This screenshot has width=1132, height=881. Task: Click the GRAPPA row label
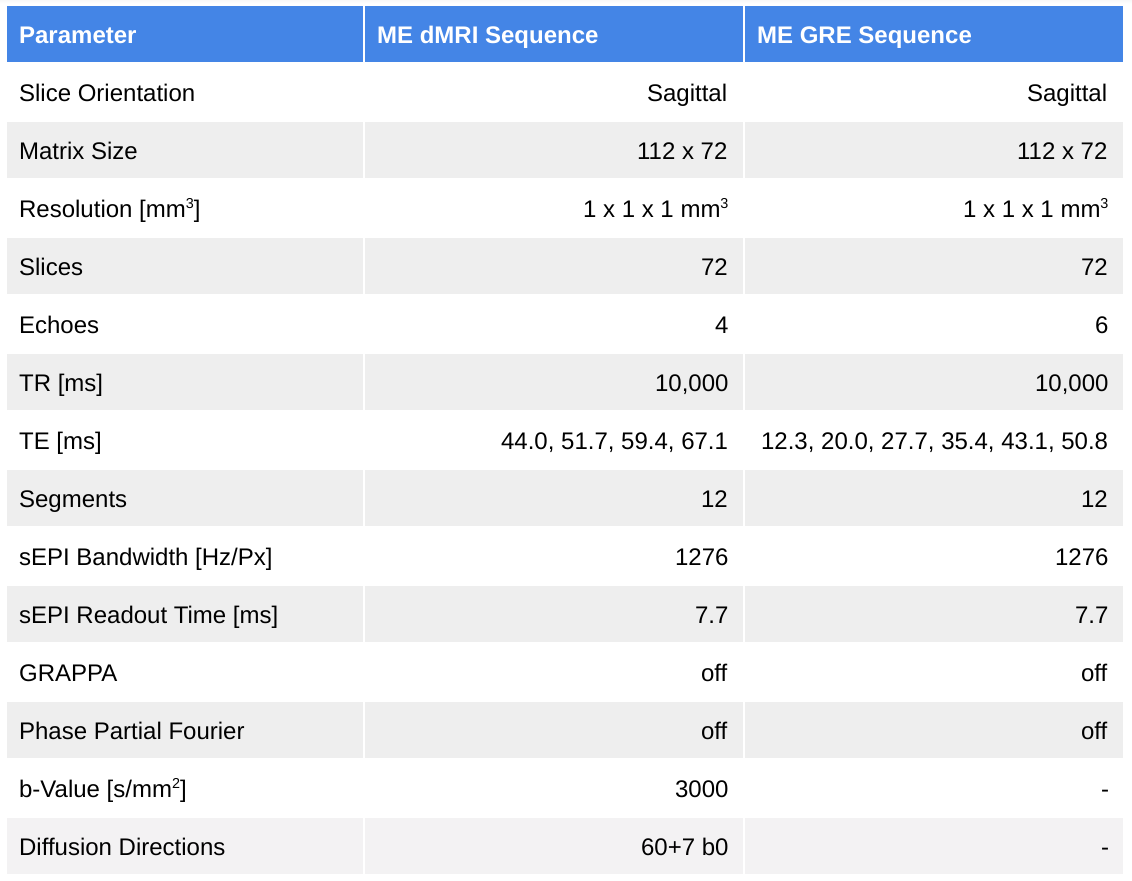point(68,673)
